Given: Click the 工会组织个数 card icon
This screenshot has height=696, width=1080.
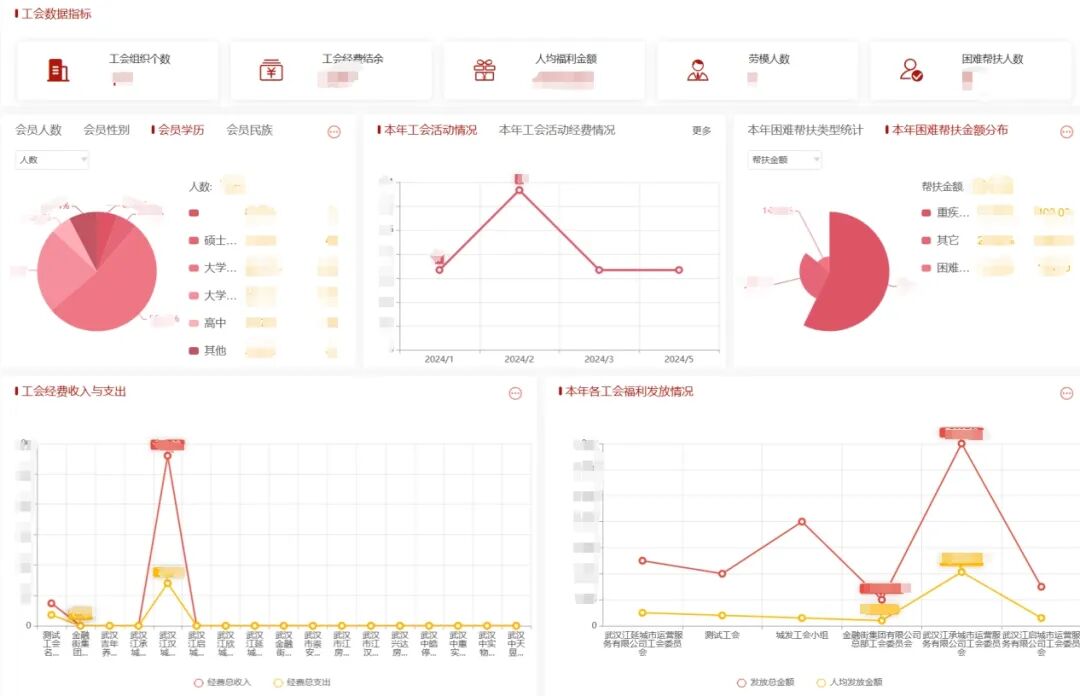Looking at the screenshot, I should [58, 70].
